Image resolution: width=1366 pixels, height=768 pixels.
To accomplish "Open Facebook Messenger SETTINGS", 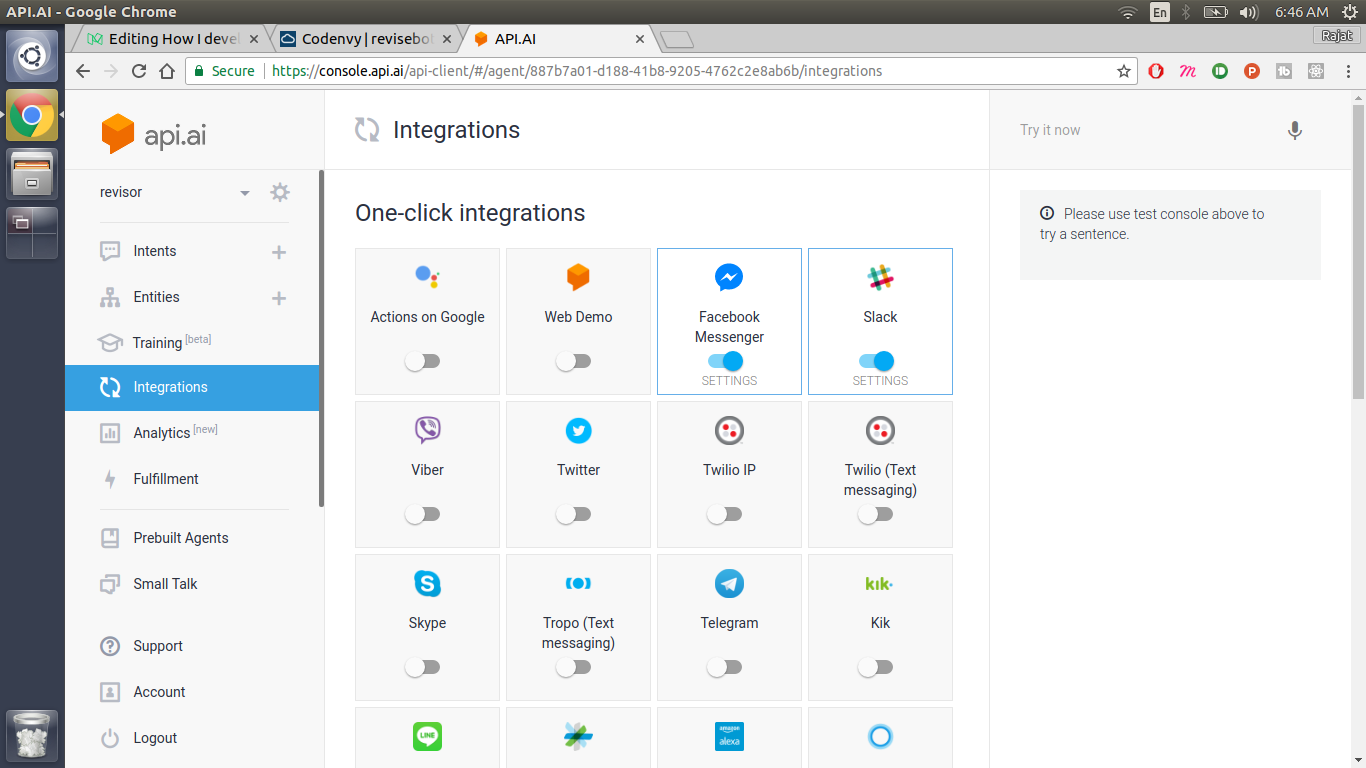I will point(729,381).
